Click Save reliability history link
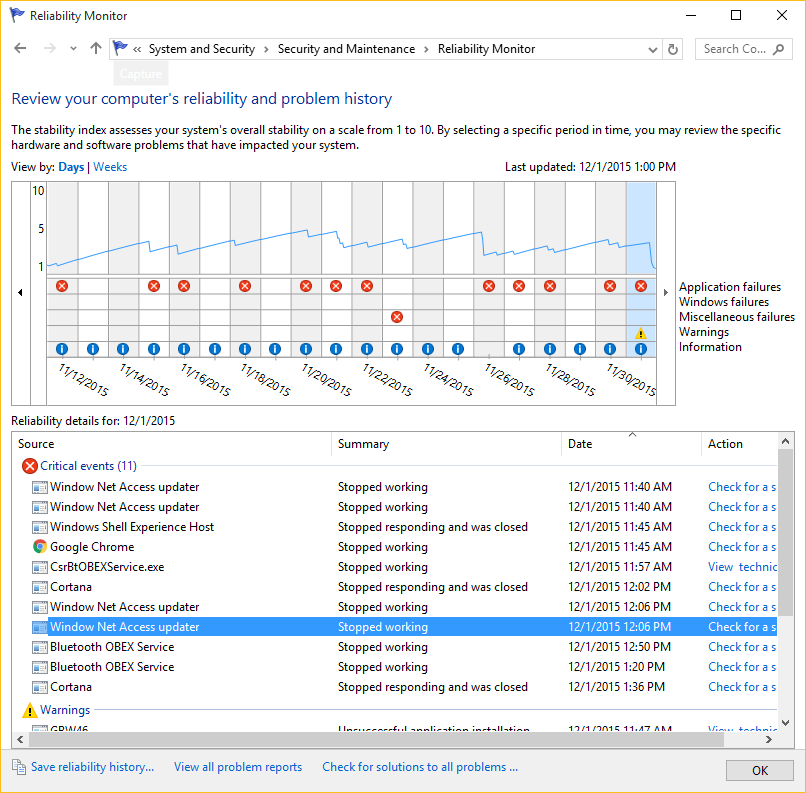This screenshot has width=806, height=793. click(x=93, y=767)
